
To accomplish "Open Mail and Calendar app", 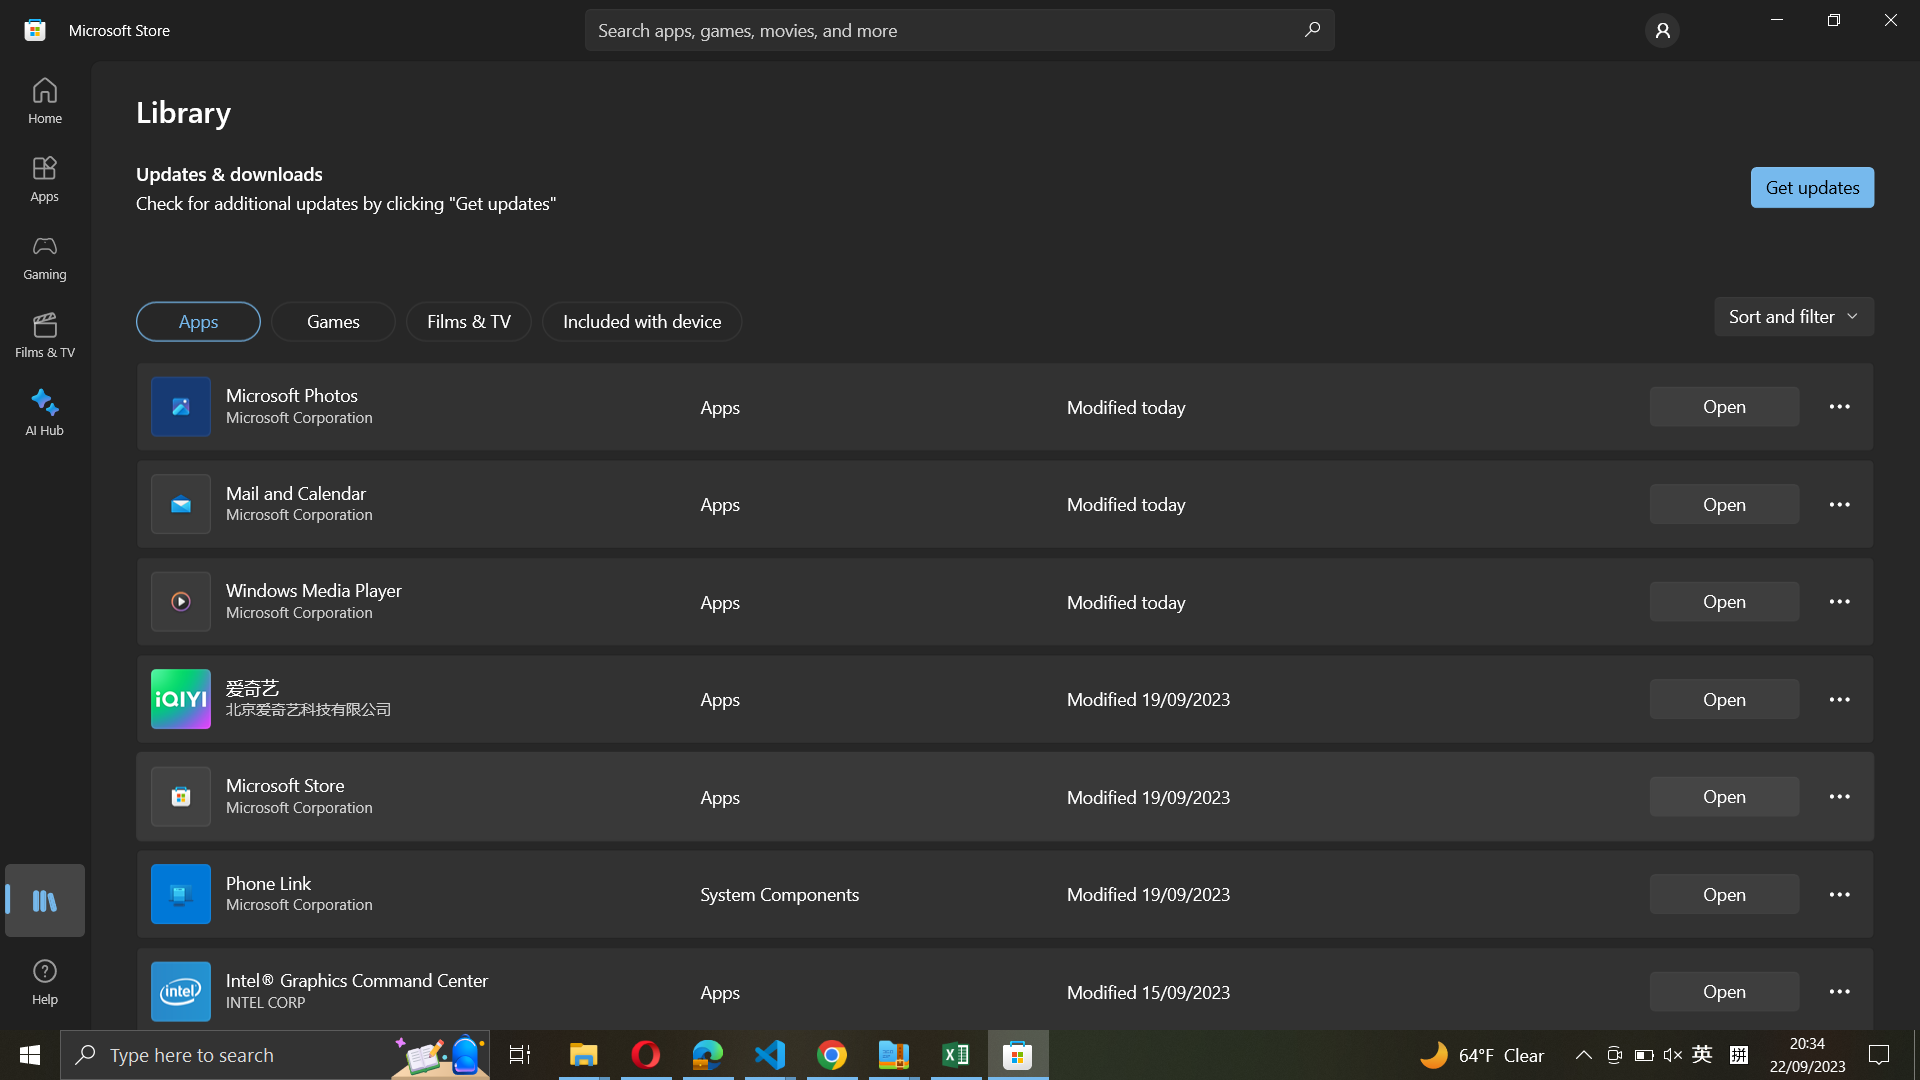I will point(1723,504).
